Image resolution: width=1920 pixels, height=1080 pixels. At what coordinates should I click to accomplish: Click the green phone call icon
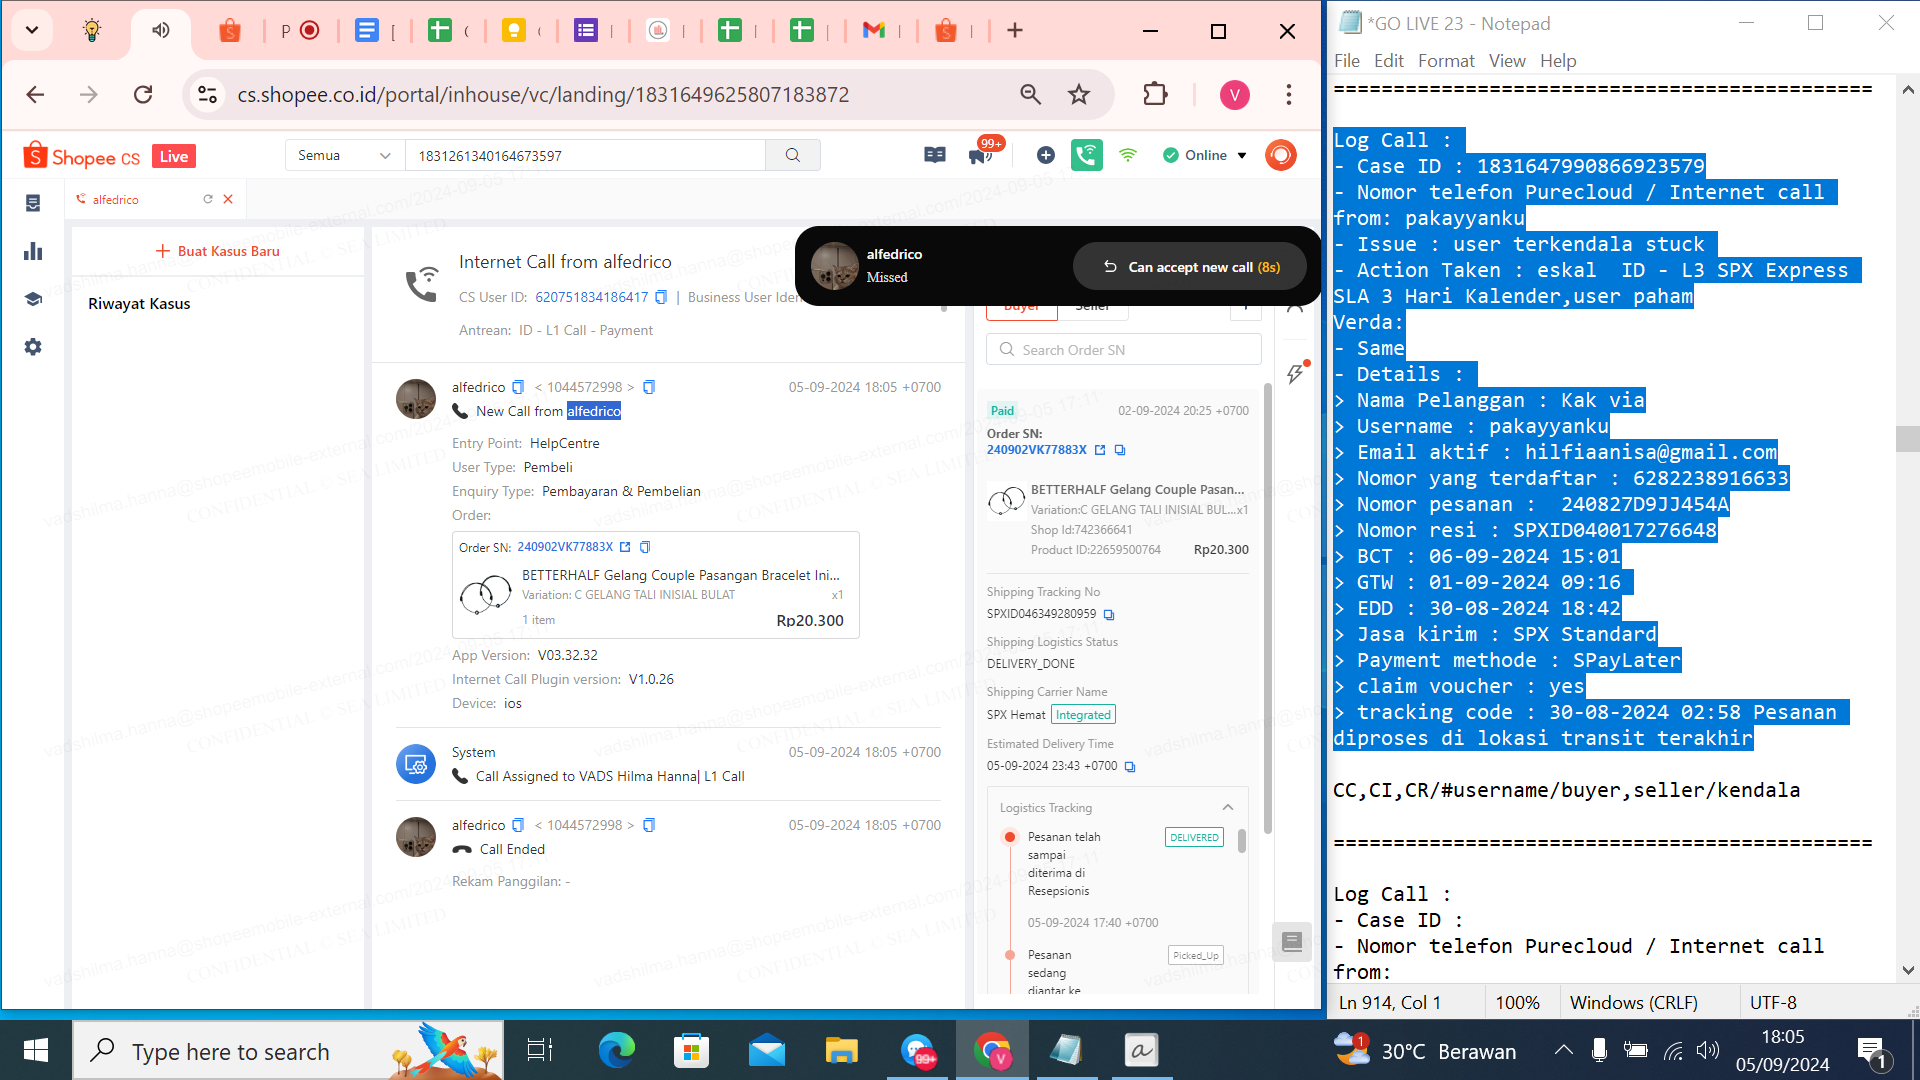1086,155
